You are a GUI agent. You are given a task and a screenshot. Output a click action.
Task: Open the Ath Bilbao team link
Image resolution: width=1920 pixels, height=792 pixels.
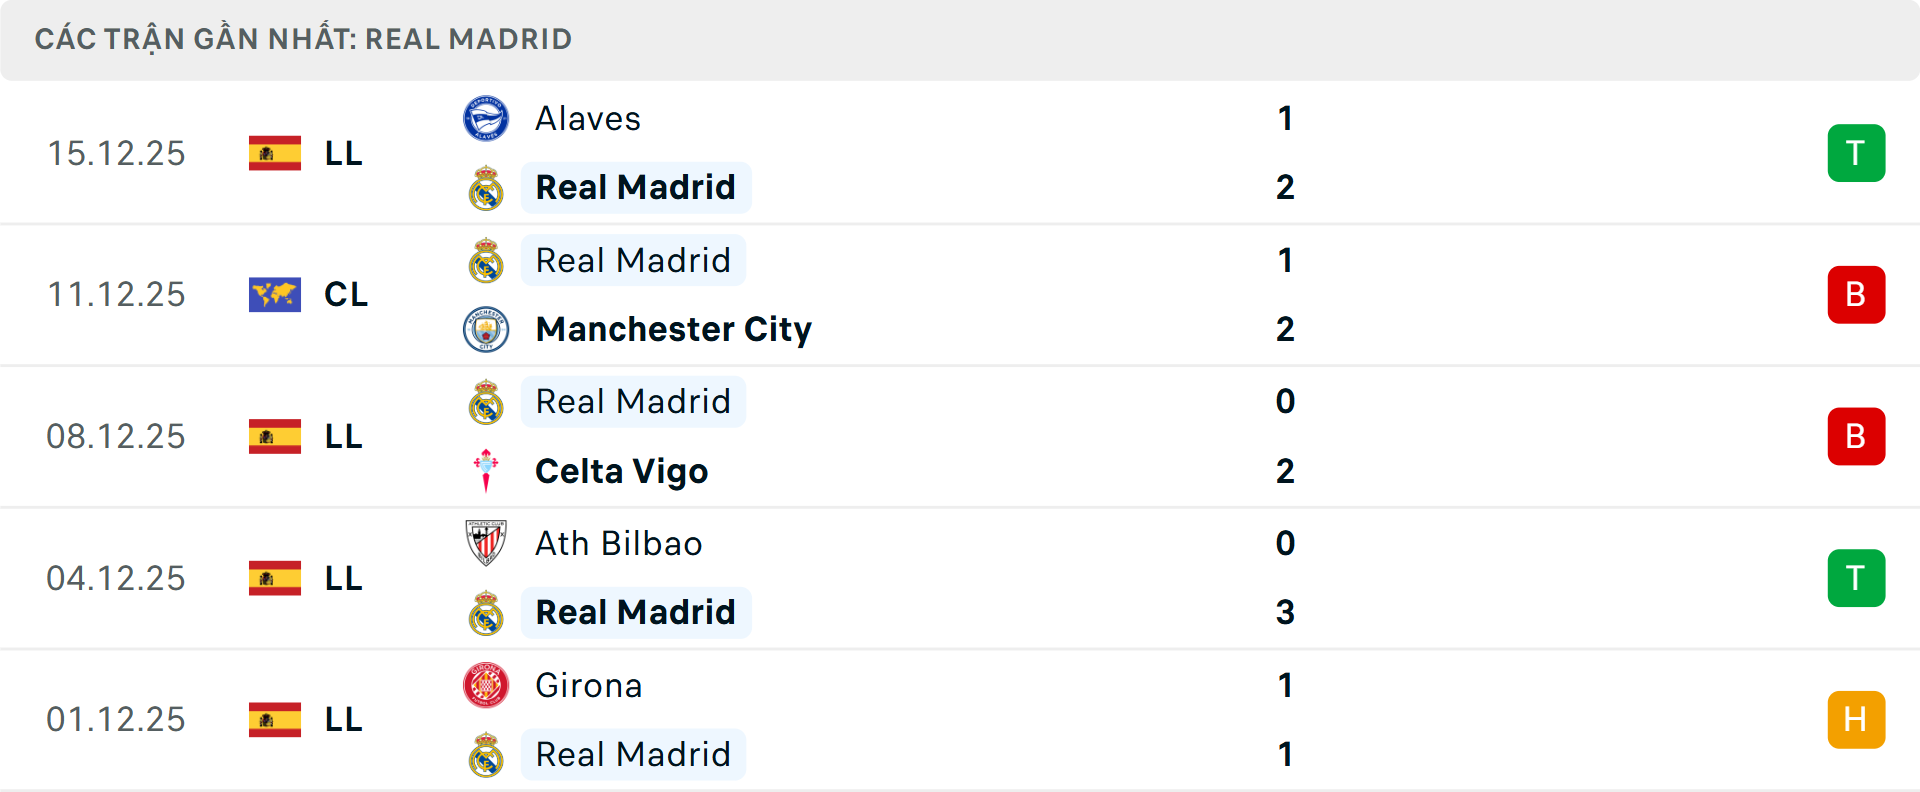tap(618, 544)
